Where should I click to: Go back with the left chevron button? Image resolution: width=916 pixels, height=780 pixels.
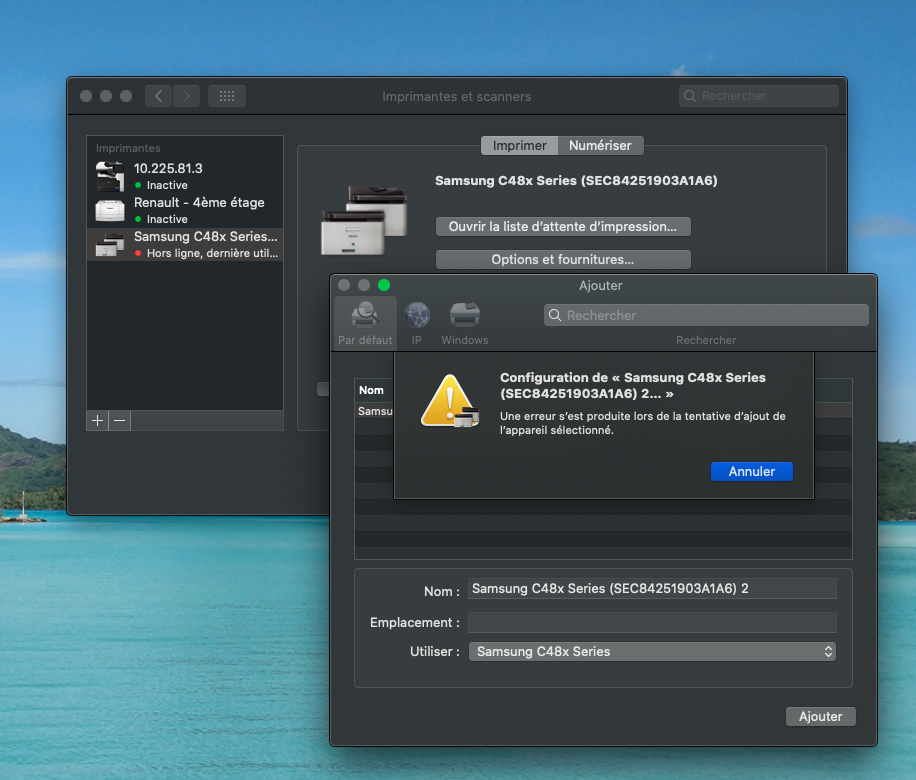158,96
